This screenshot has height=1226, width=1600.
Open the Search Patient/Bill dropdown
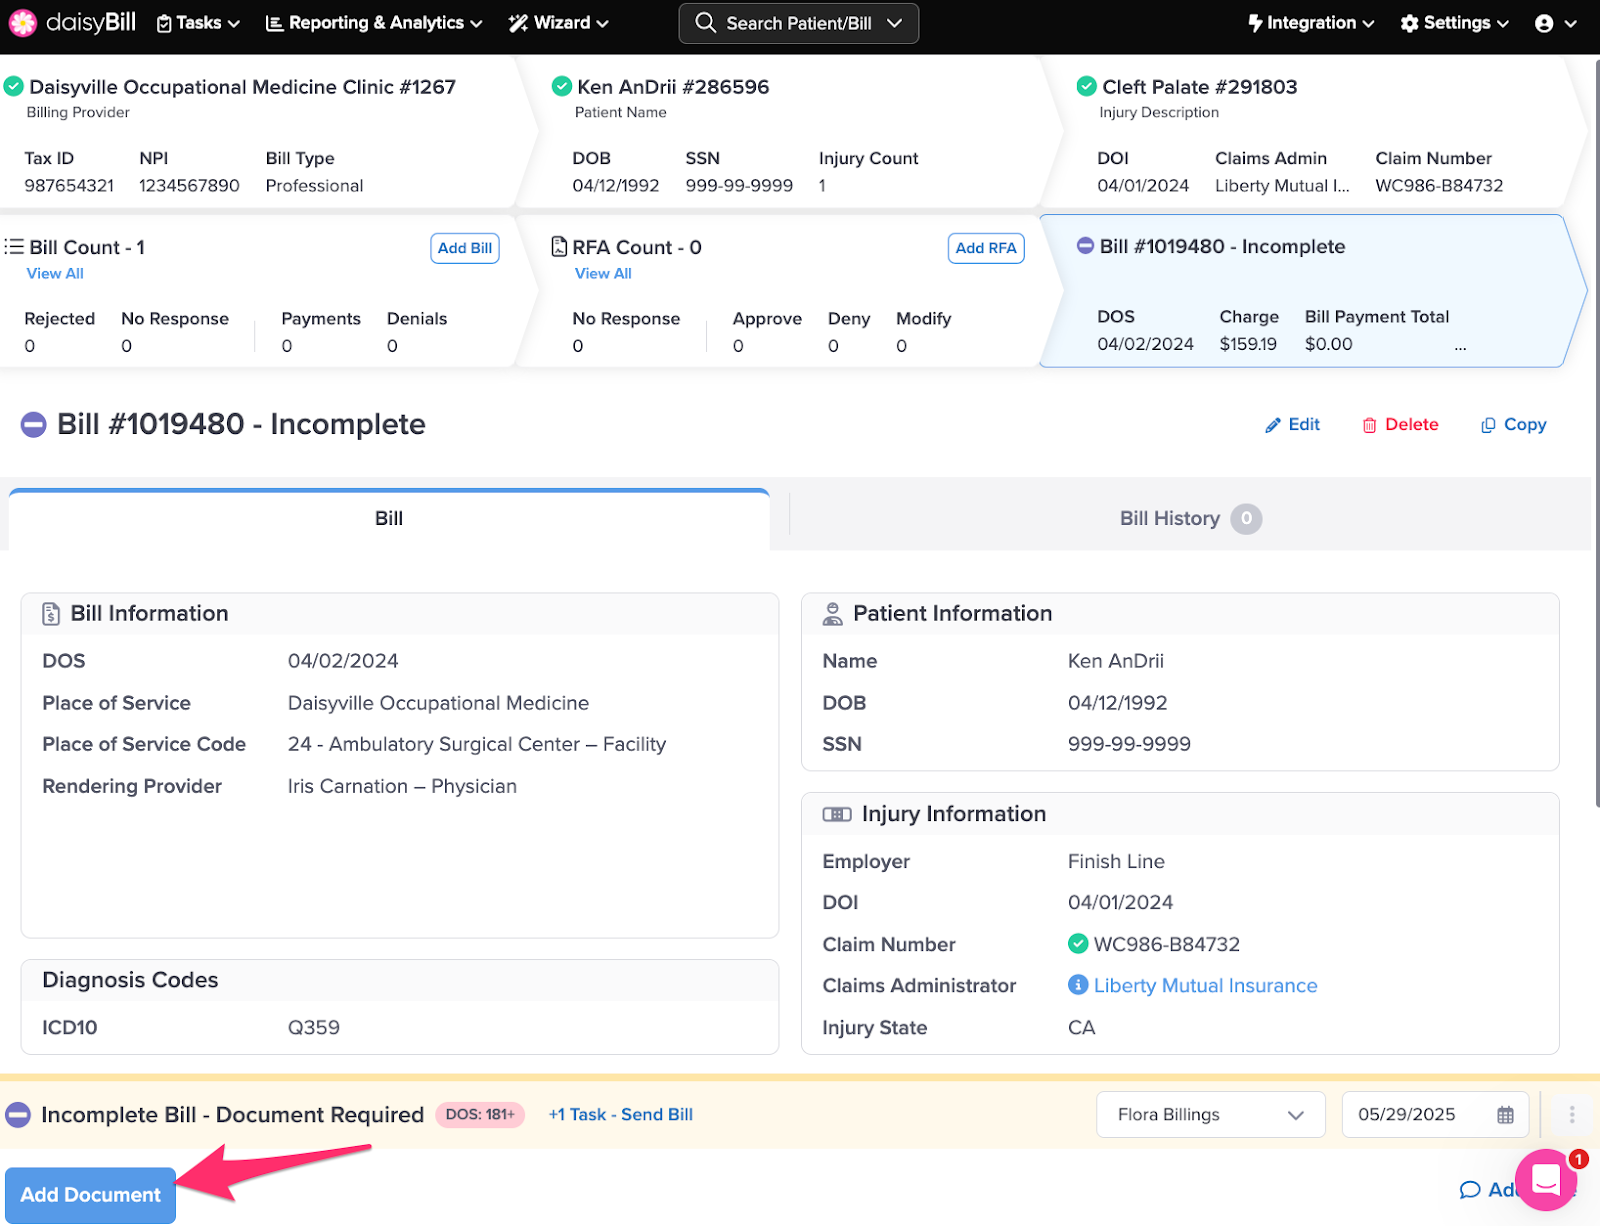pyautogui.click(x=798, y=23)
